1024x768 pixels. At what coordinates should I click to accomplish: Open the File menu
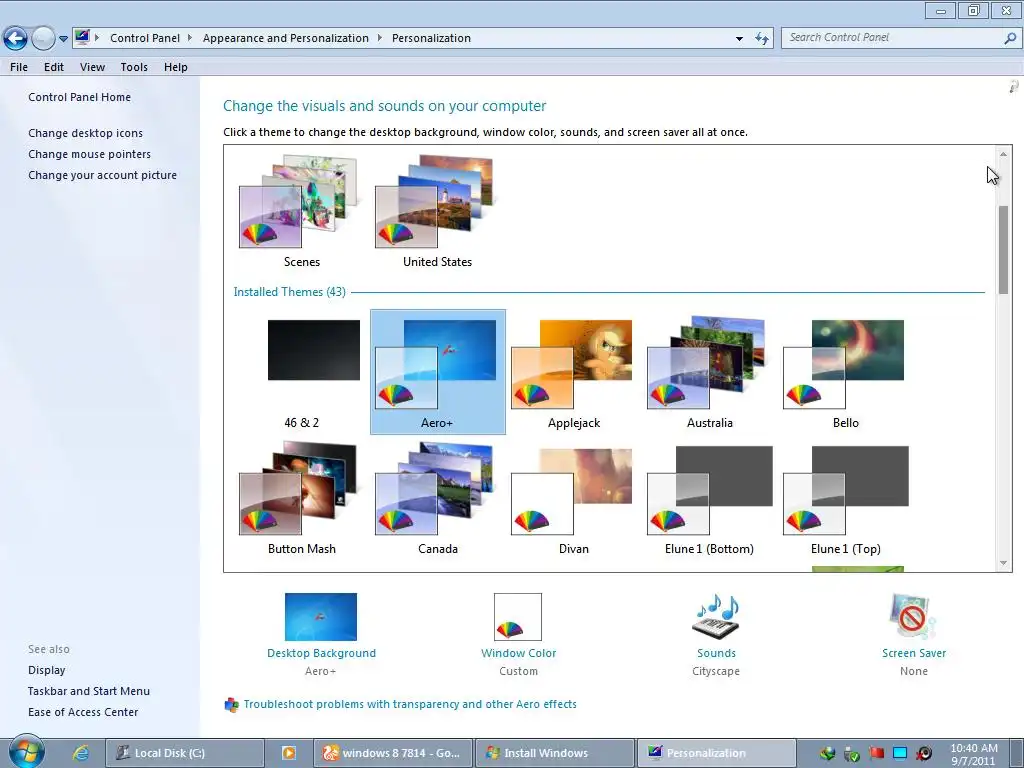pos(19,67)
